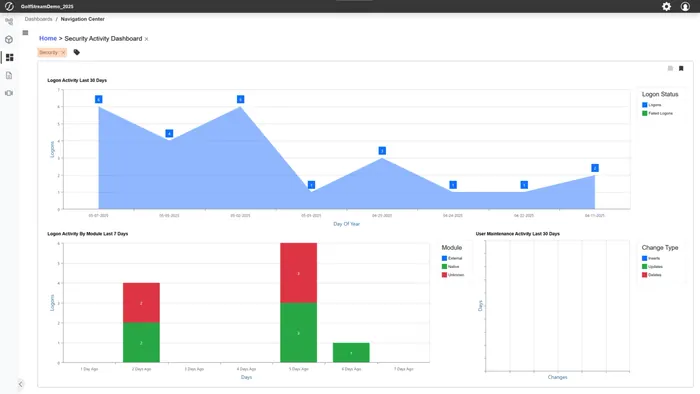
Task: Click Logon Activity By Module Last 7 Days title
Action: pos(88,234)
